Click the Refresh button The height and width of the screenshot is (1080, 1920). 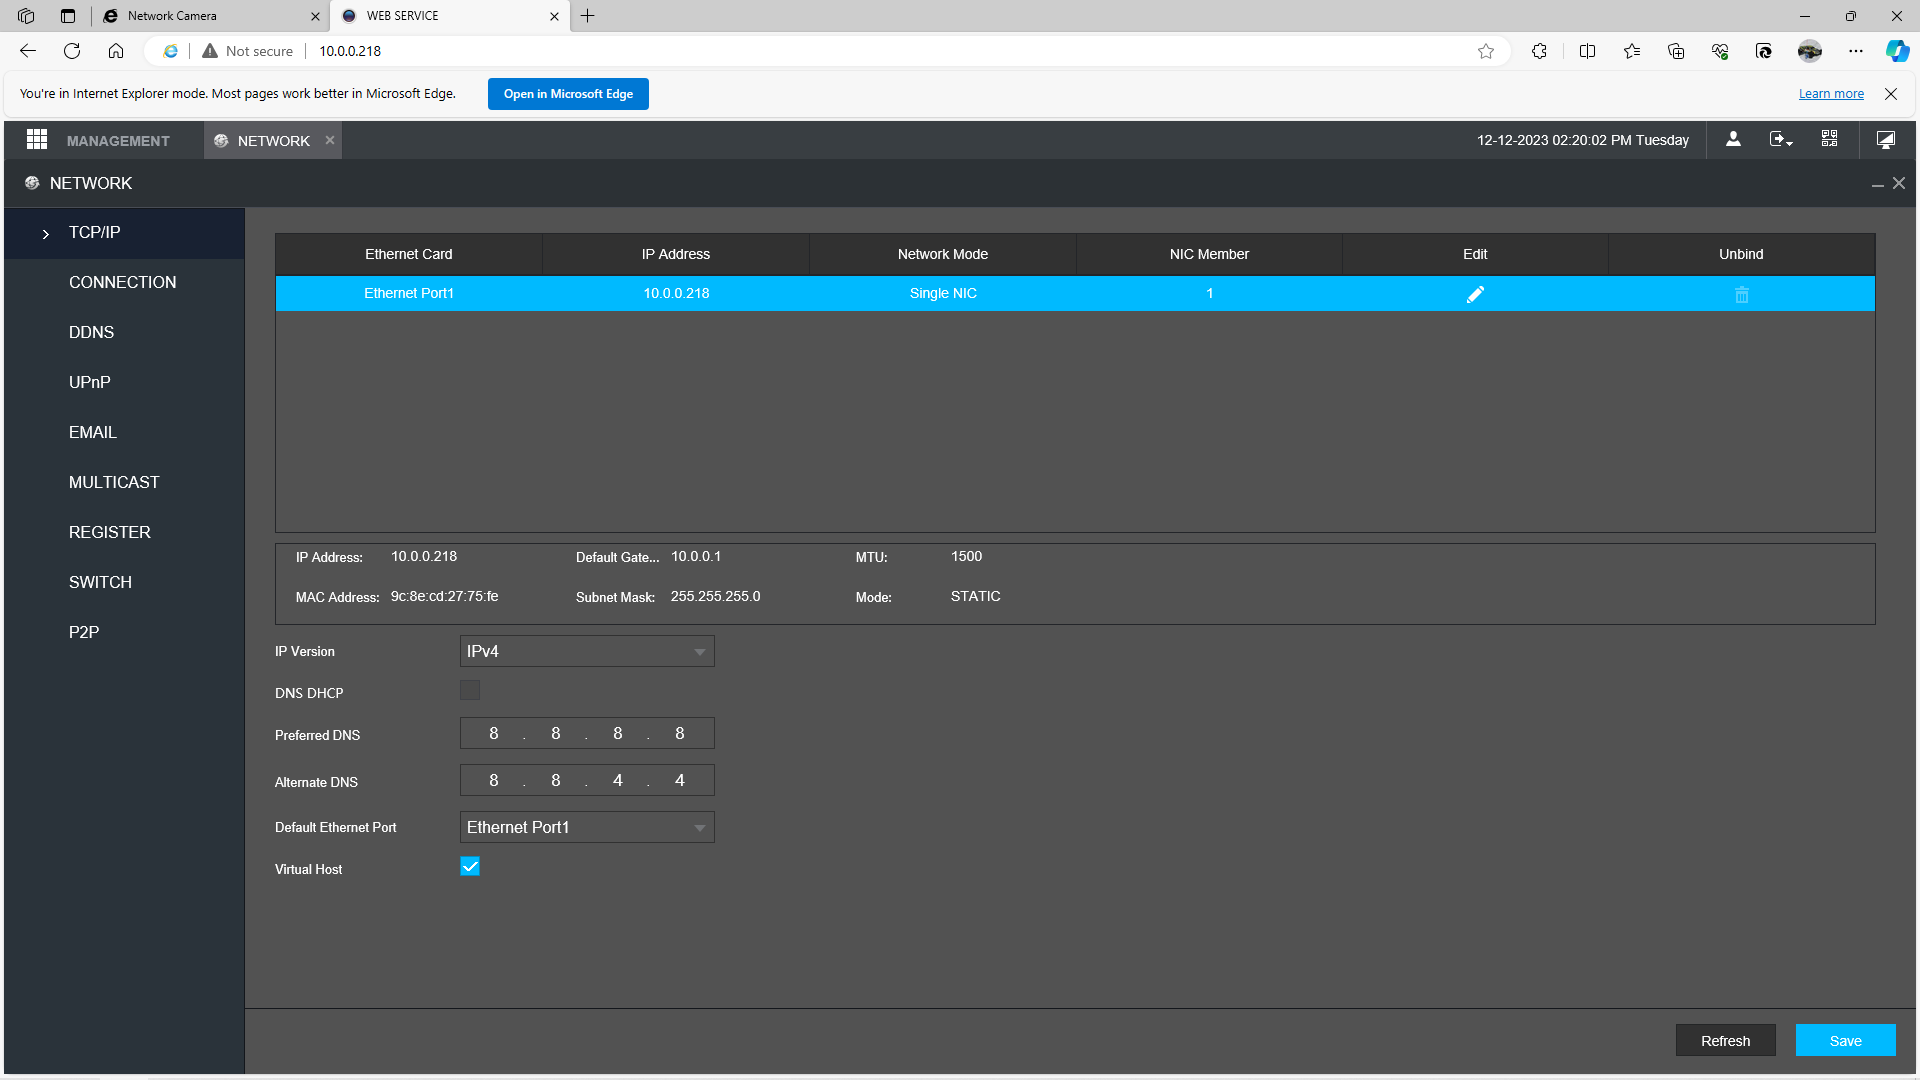(x=1726, y=1041)
